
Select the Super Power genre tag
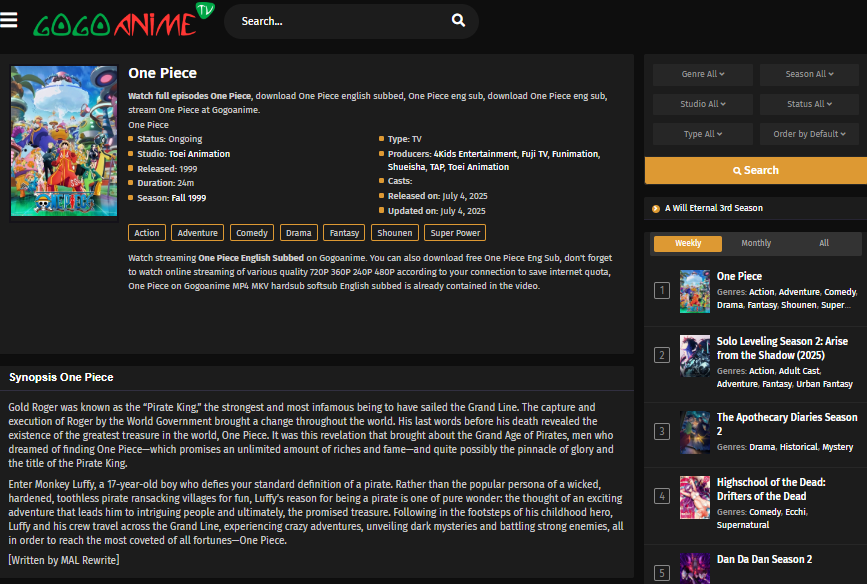click(x=455, y=233)
